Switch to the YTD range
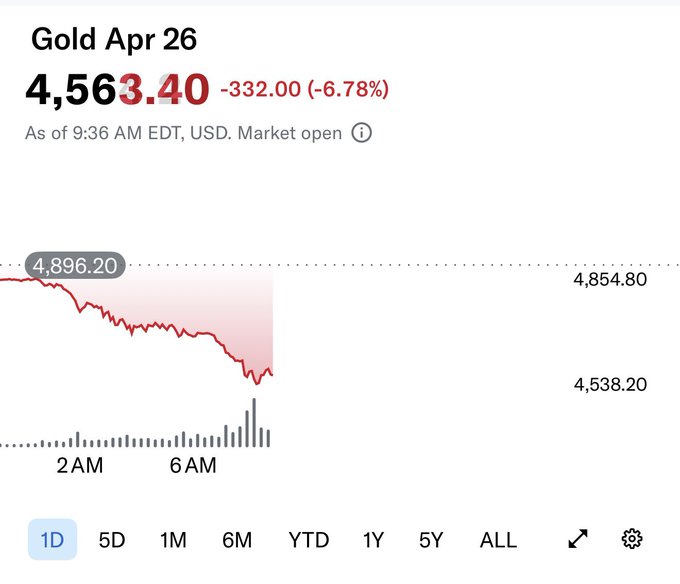The height and width of the screenshot is (584, 680). pyautogui.click(x=308, y=540)
